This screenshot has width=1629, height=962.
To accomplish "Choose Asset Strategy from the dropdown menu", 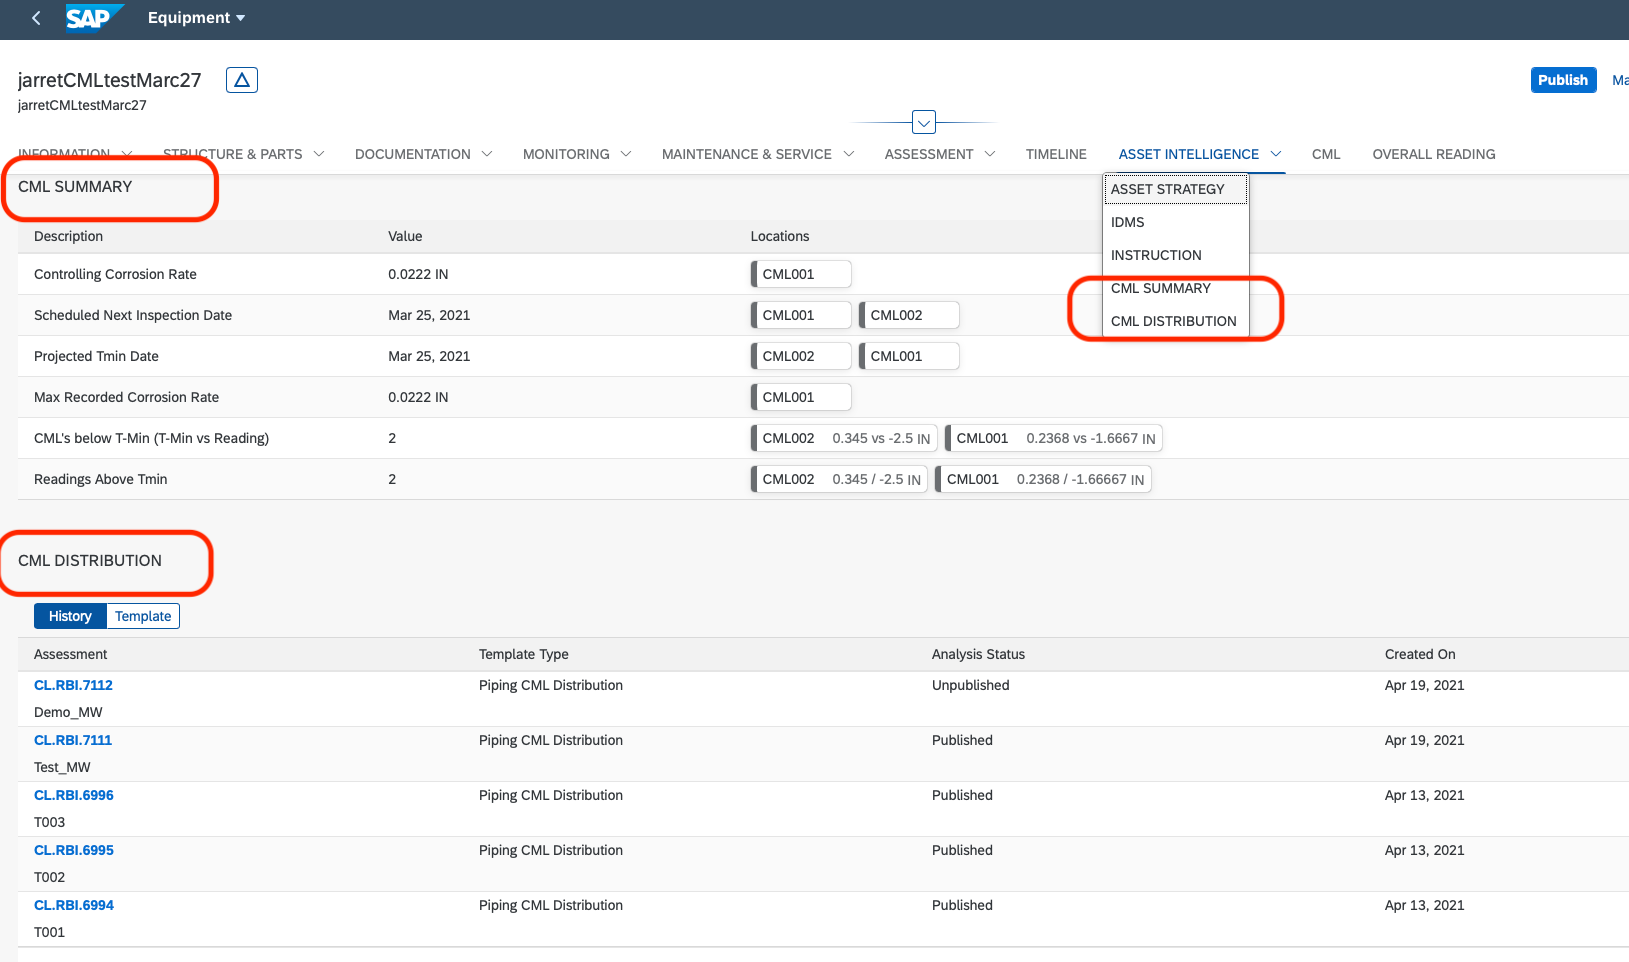I will pos(1176,189).
